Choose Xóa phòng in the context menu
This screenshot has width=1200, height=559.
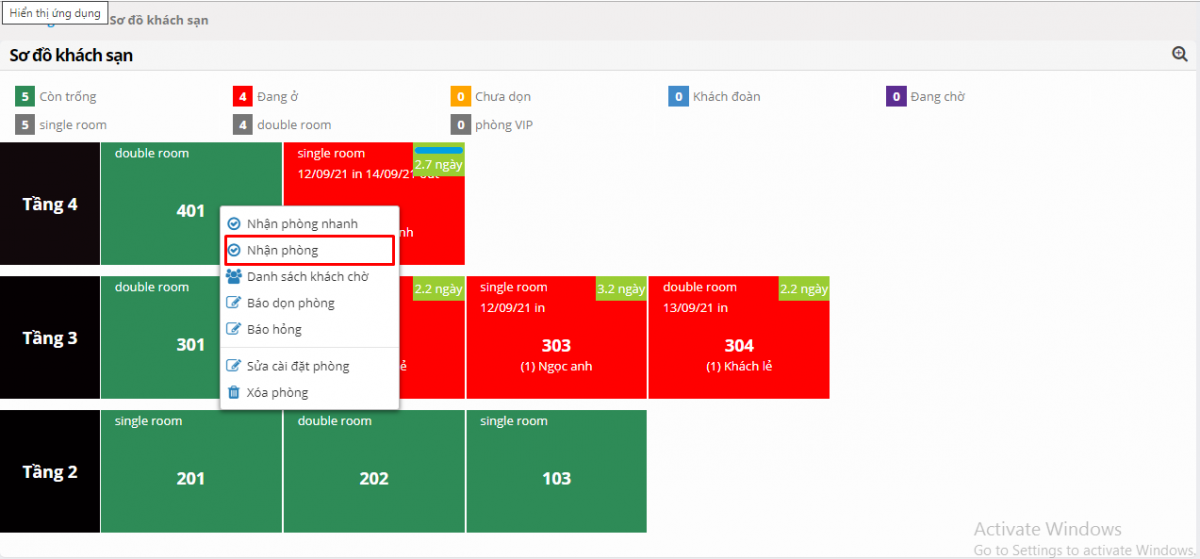pyautogui.click(x=277, y=393)
